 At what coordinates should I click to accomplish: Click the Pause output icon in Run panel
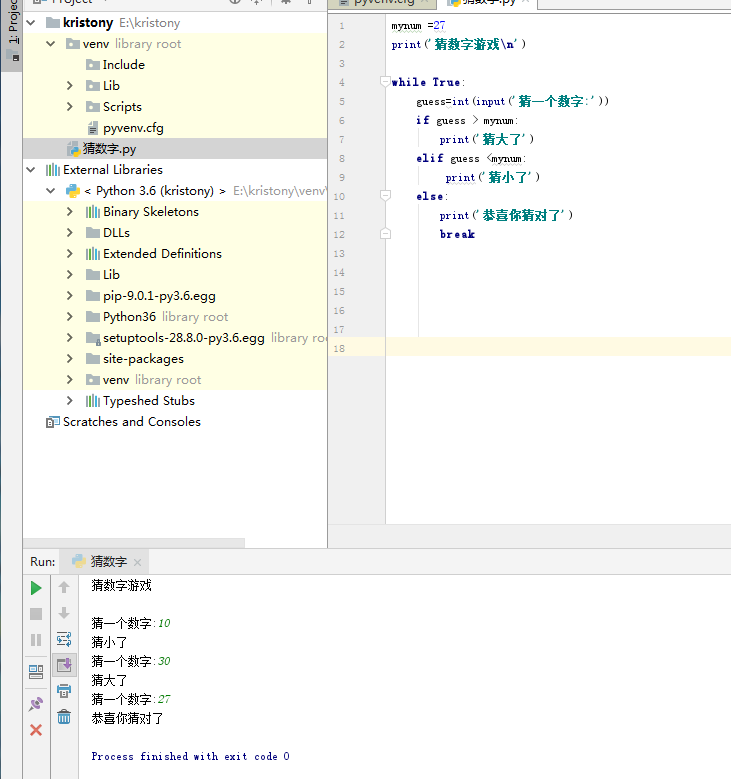coord(36,640)
